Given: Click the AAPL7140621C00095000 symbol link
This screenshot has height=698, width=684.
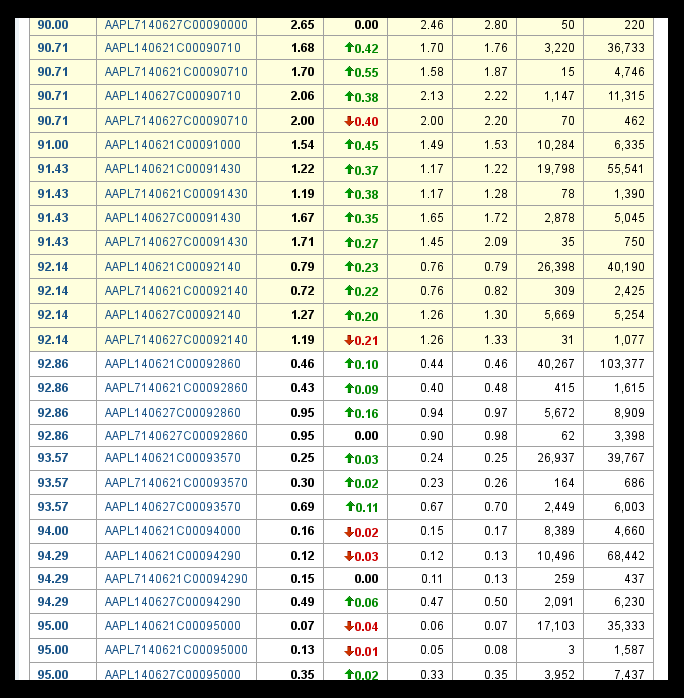Looking at the screenshot, I should [176, 649].
